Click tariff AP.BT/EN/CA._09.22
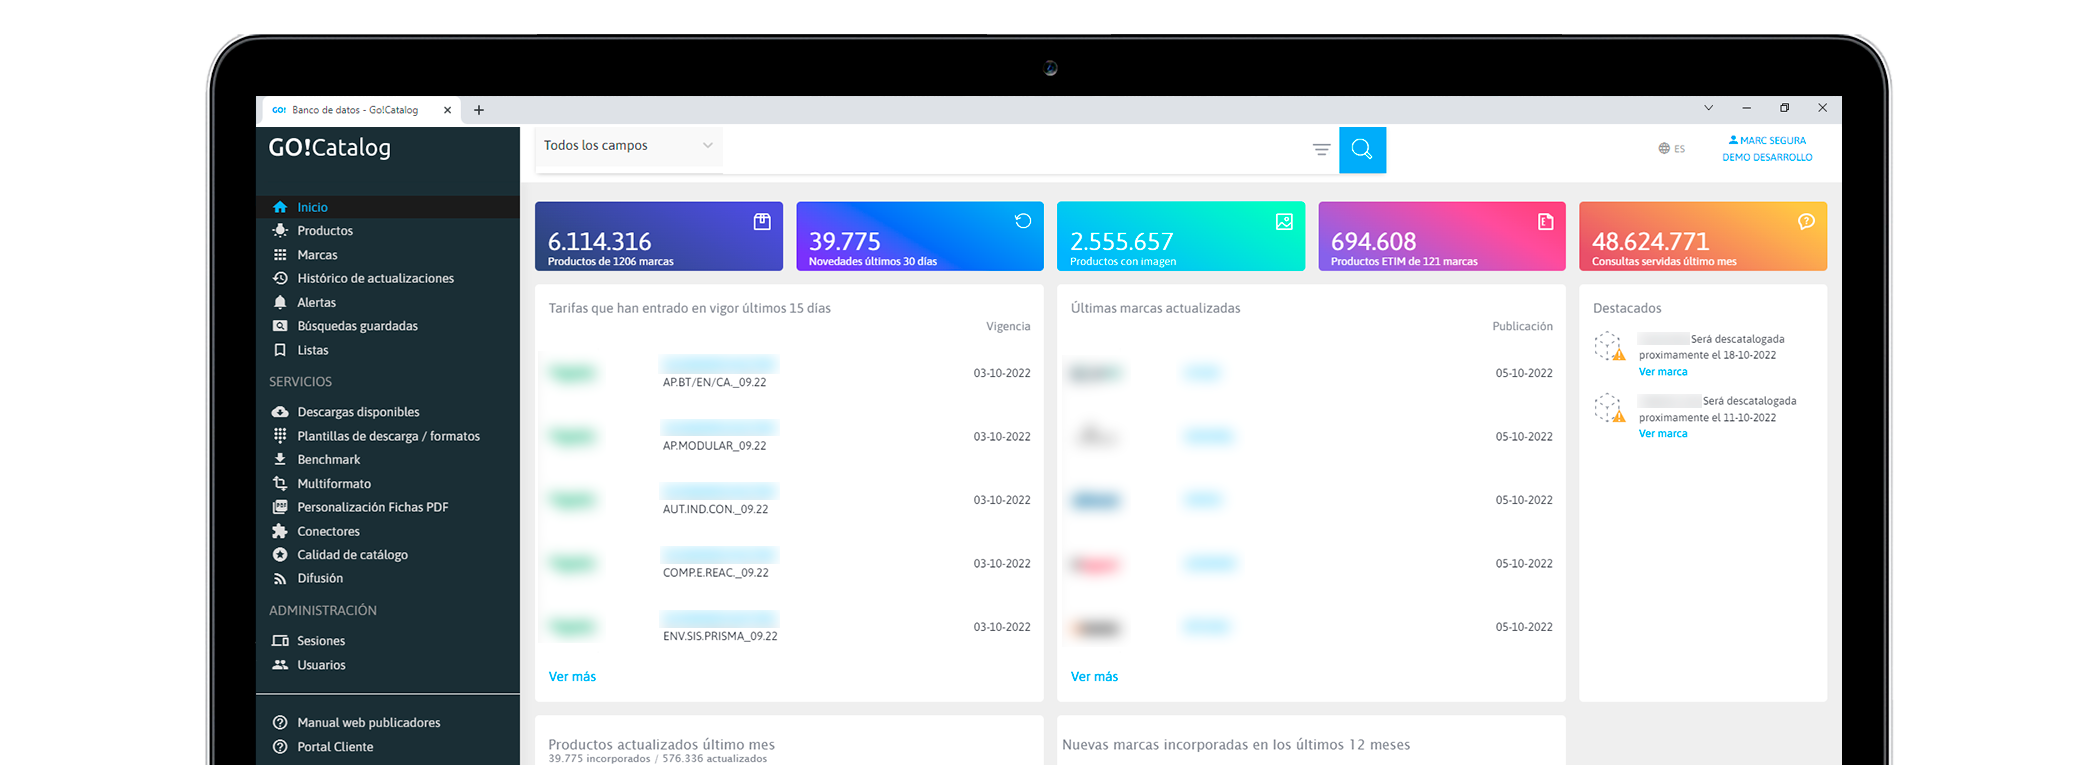This screenshot has height=765, width=2098. point(715,383)
